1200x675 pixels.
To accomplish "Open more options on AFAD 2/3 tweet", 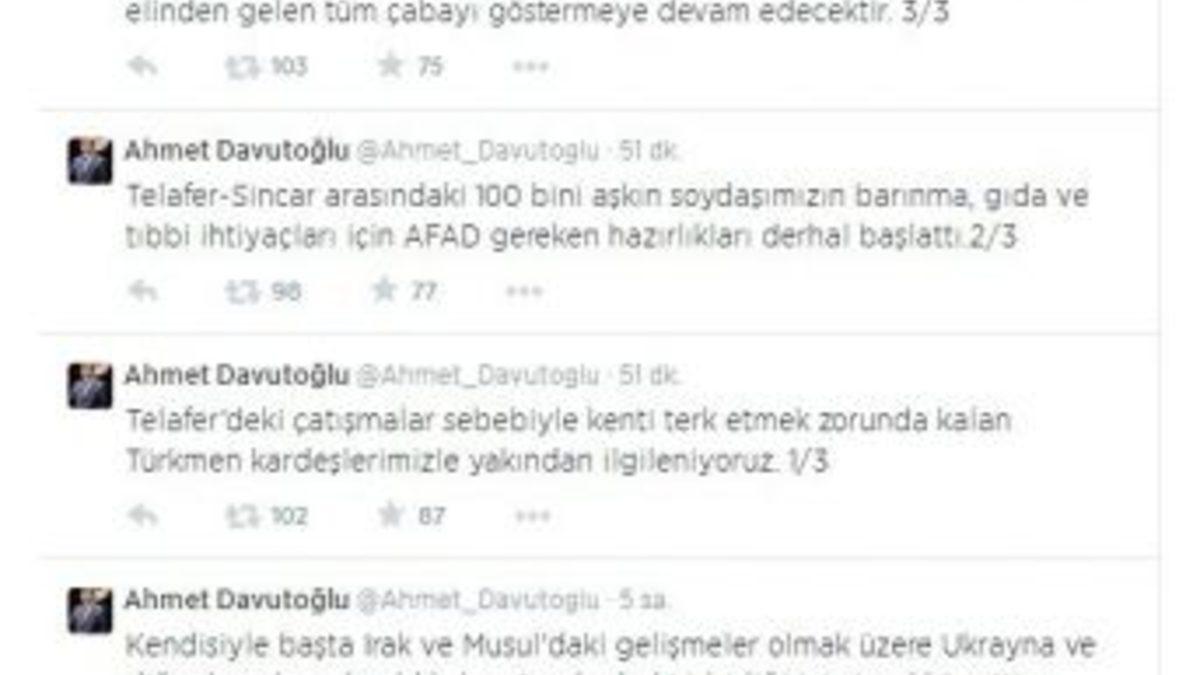I will click(x=524, y=291).
